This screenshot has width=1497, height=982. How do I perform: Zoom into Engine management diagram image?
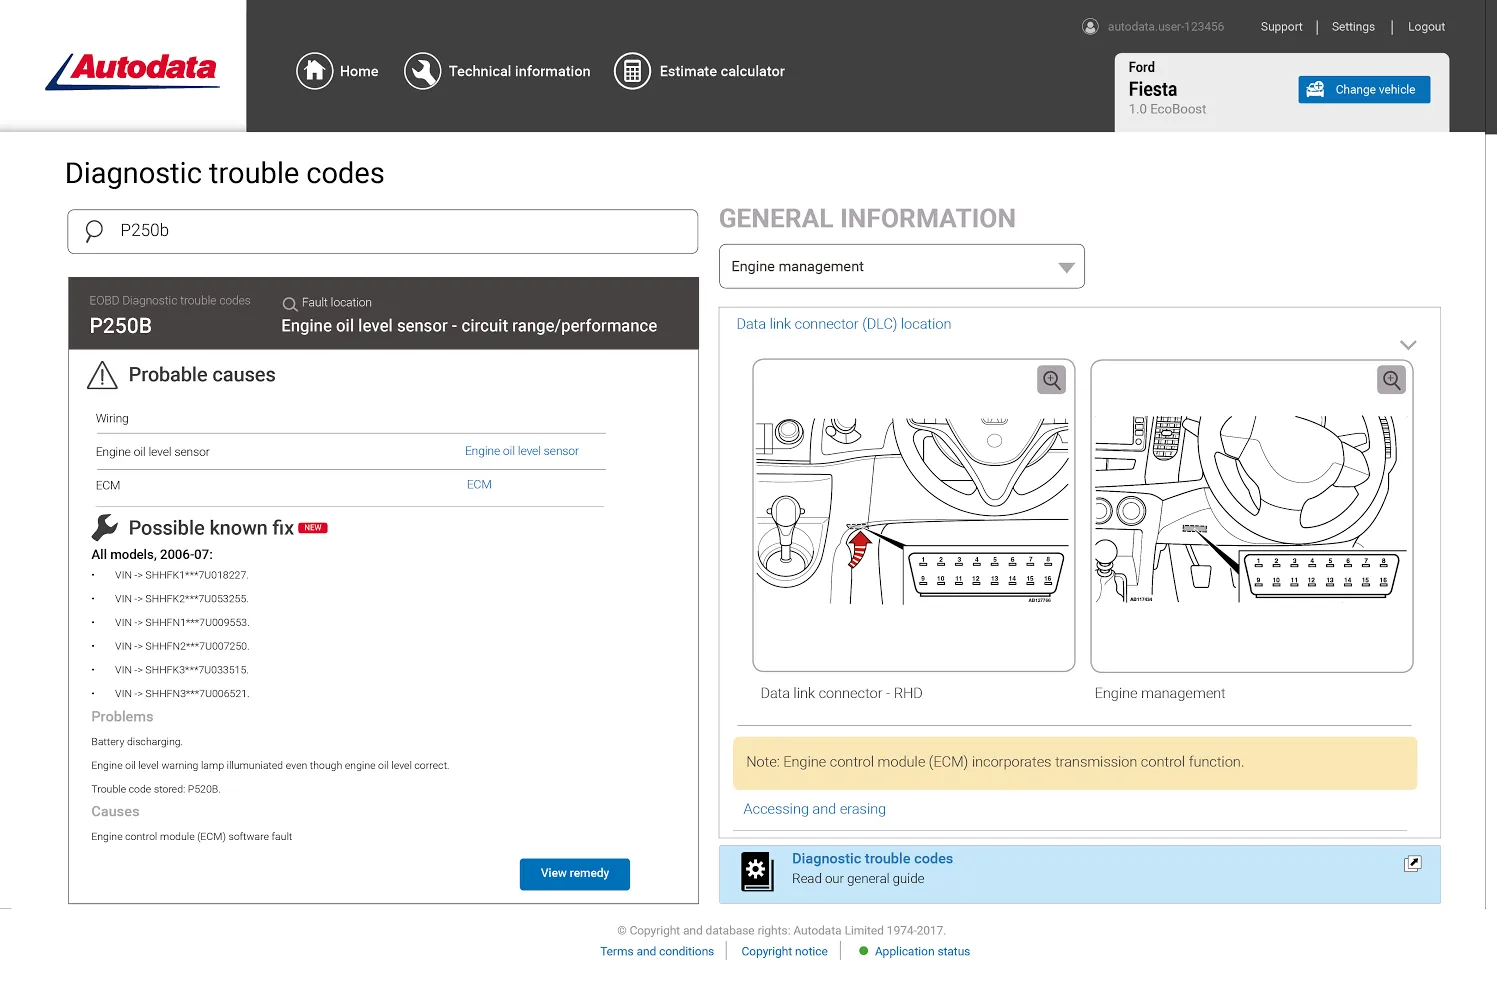pos(1391,380)
